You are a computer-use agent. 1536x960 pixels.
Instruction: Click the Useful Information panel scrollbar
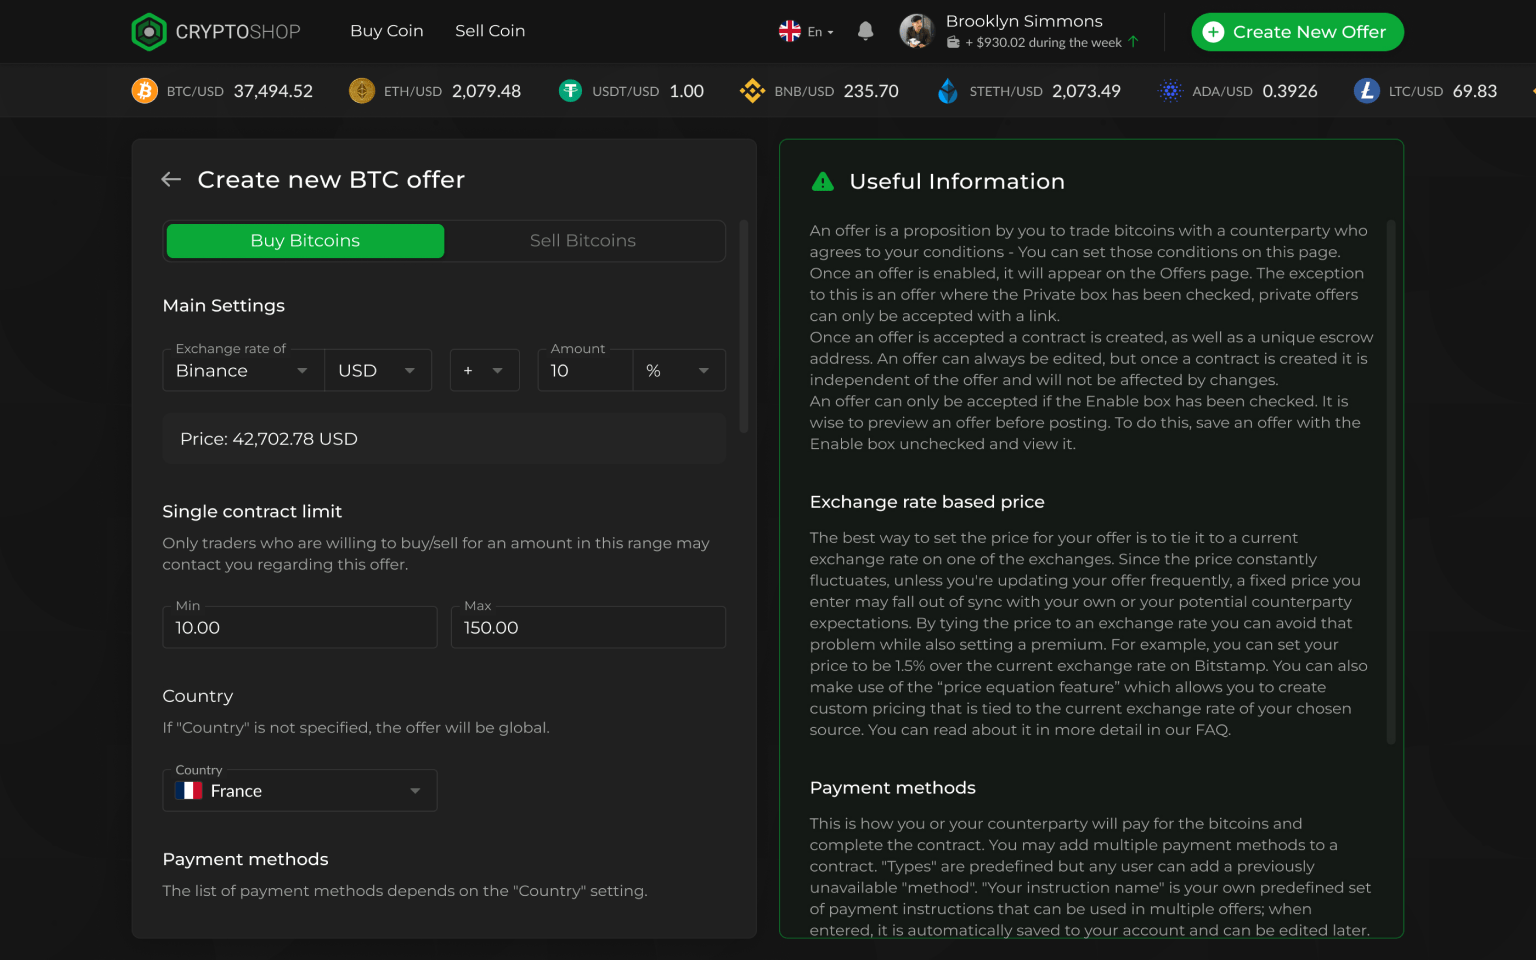(x=1391, y=482)
